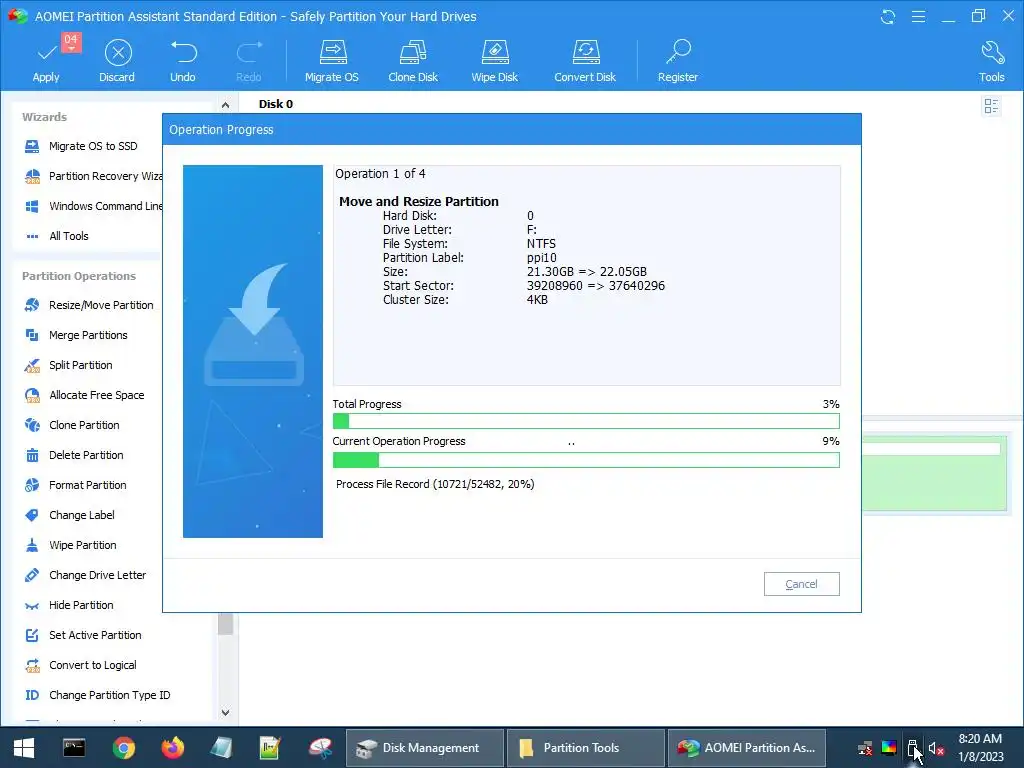
Task: Undo the last operation
Action: click(183, 61)
